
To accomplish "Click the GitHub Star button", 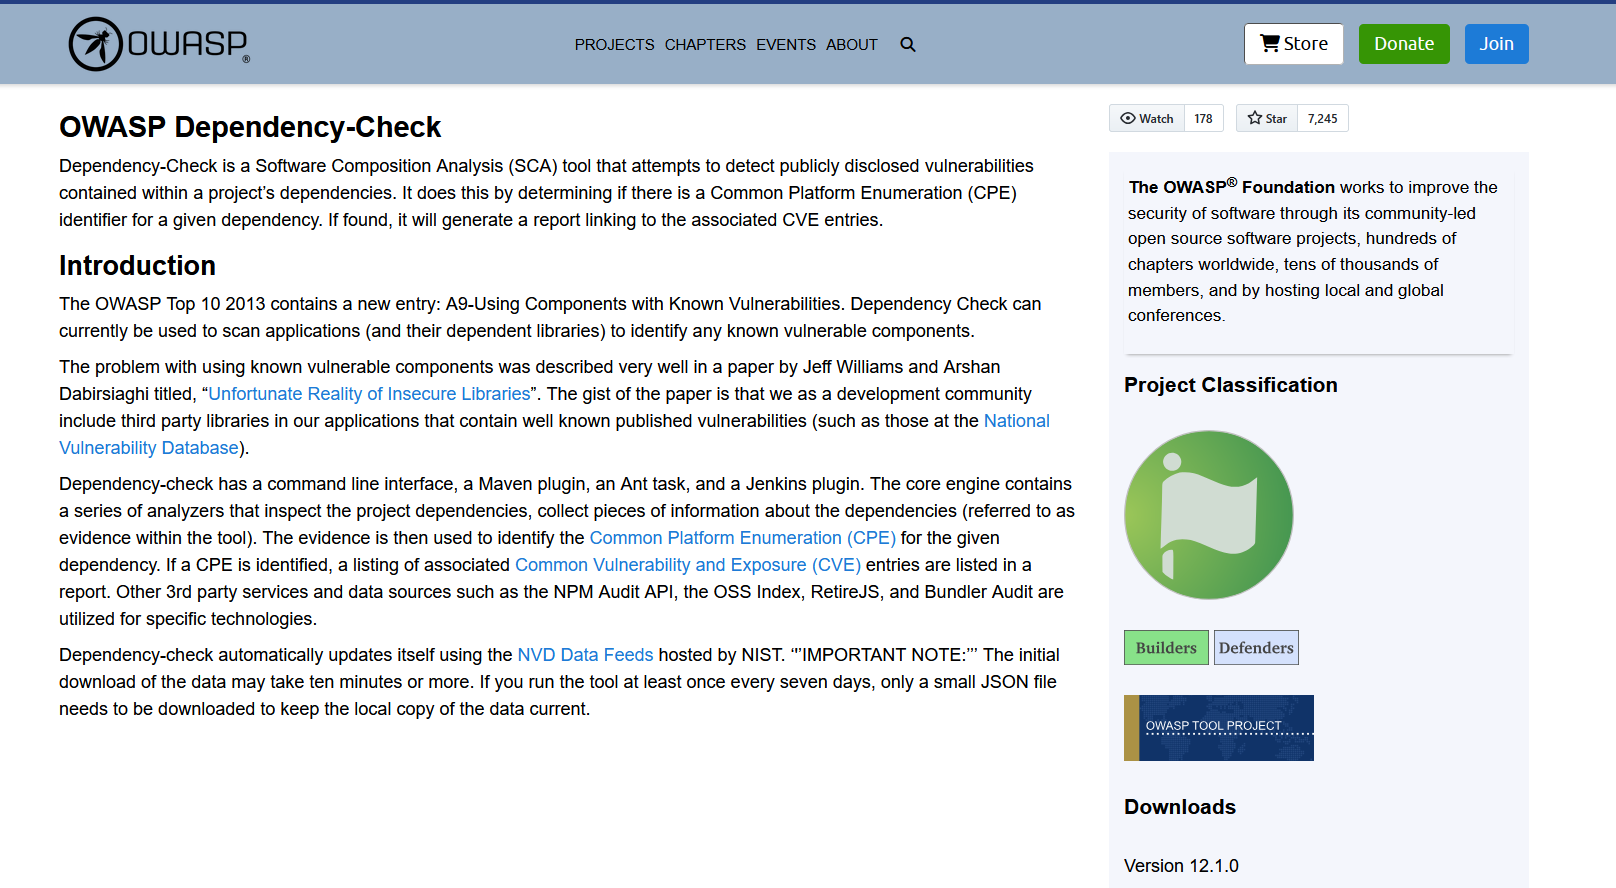I will tap(1267, 118).
